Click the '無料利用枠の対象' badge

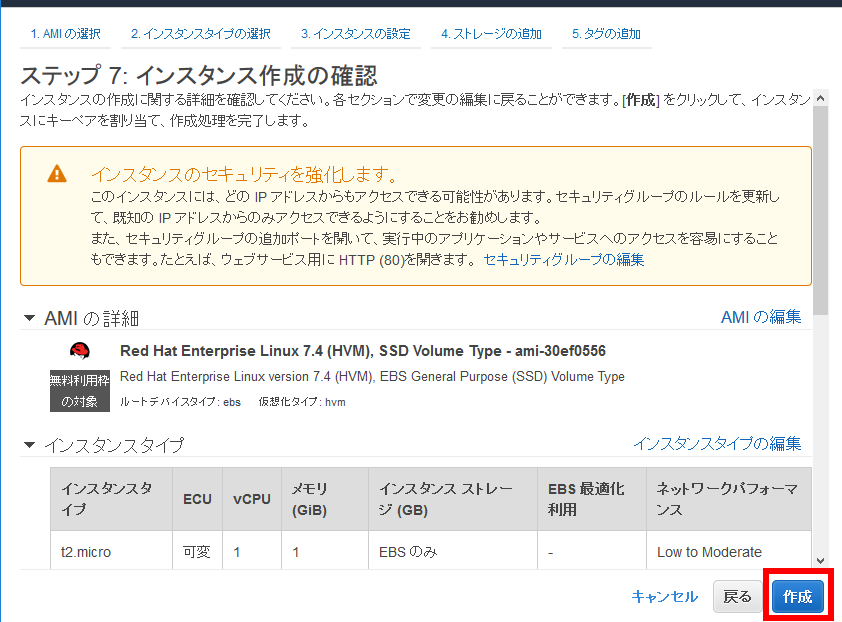pos(79,390)
